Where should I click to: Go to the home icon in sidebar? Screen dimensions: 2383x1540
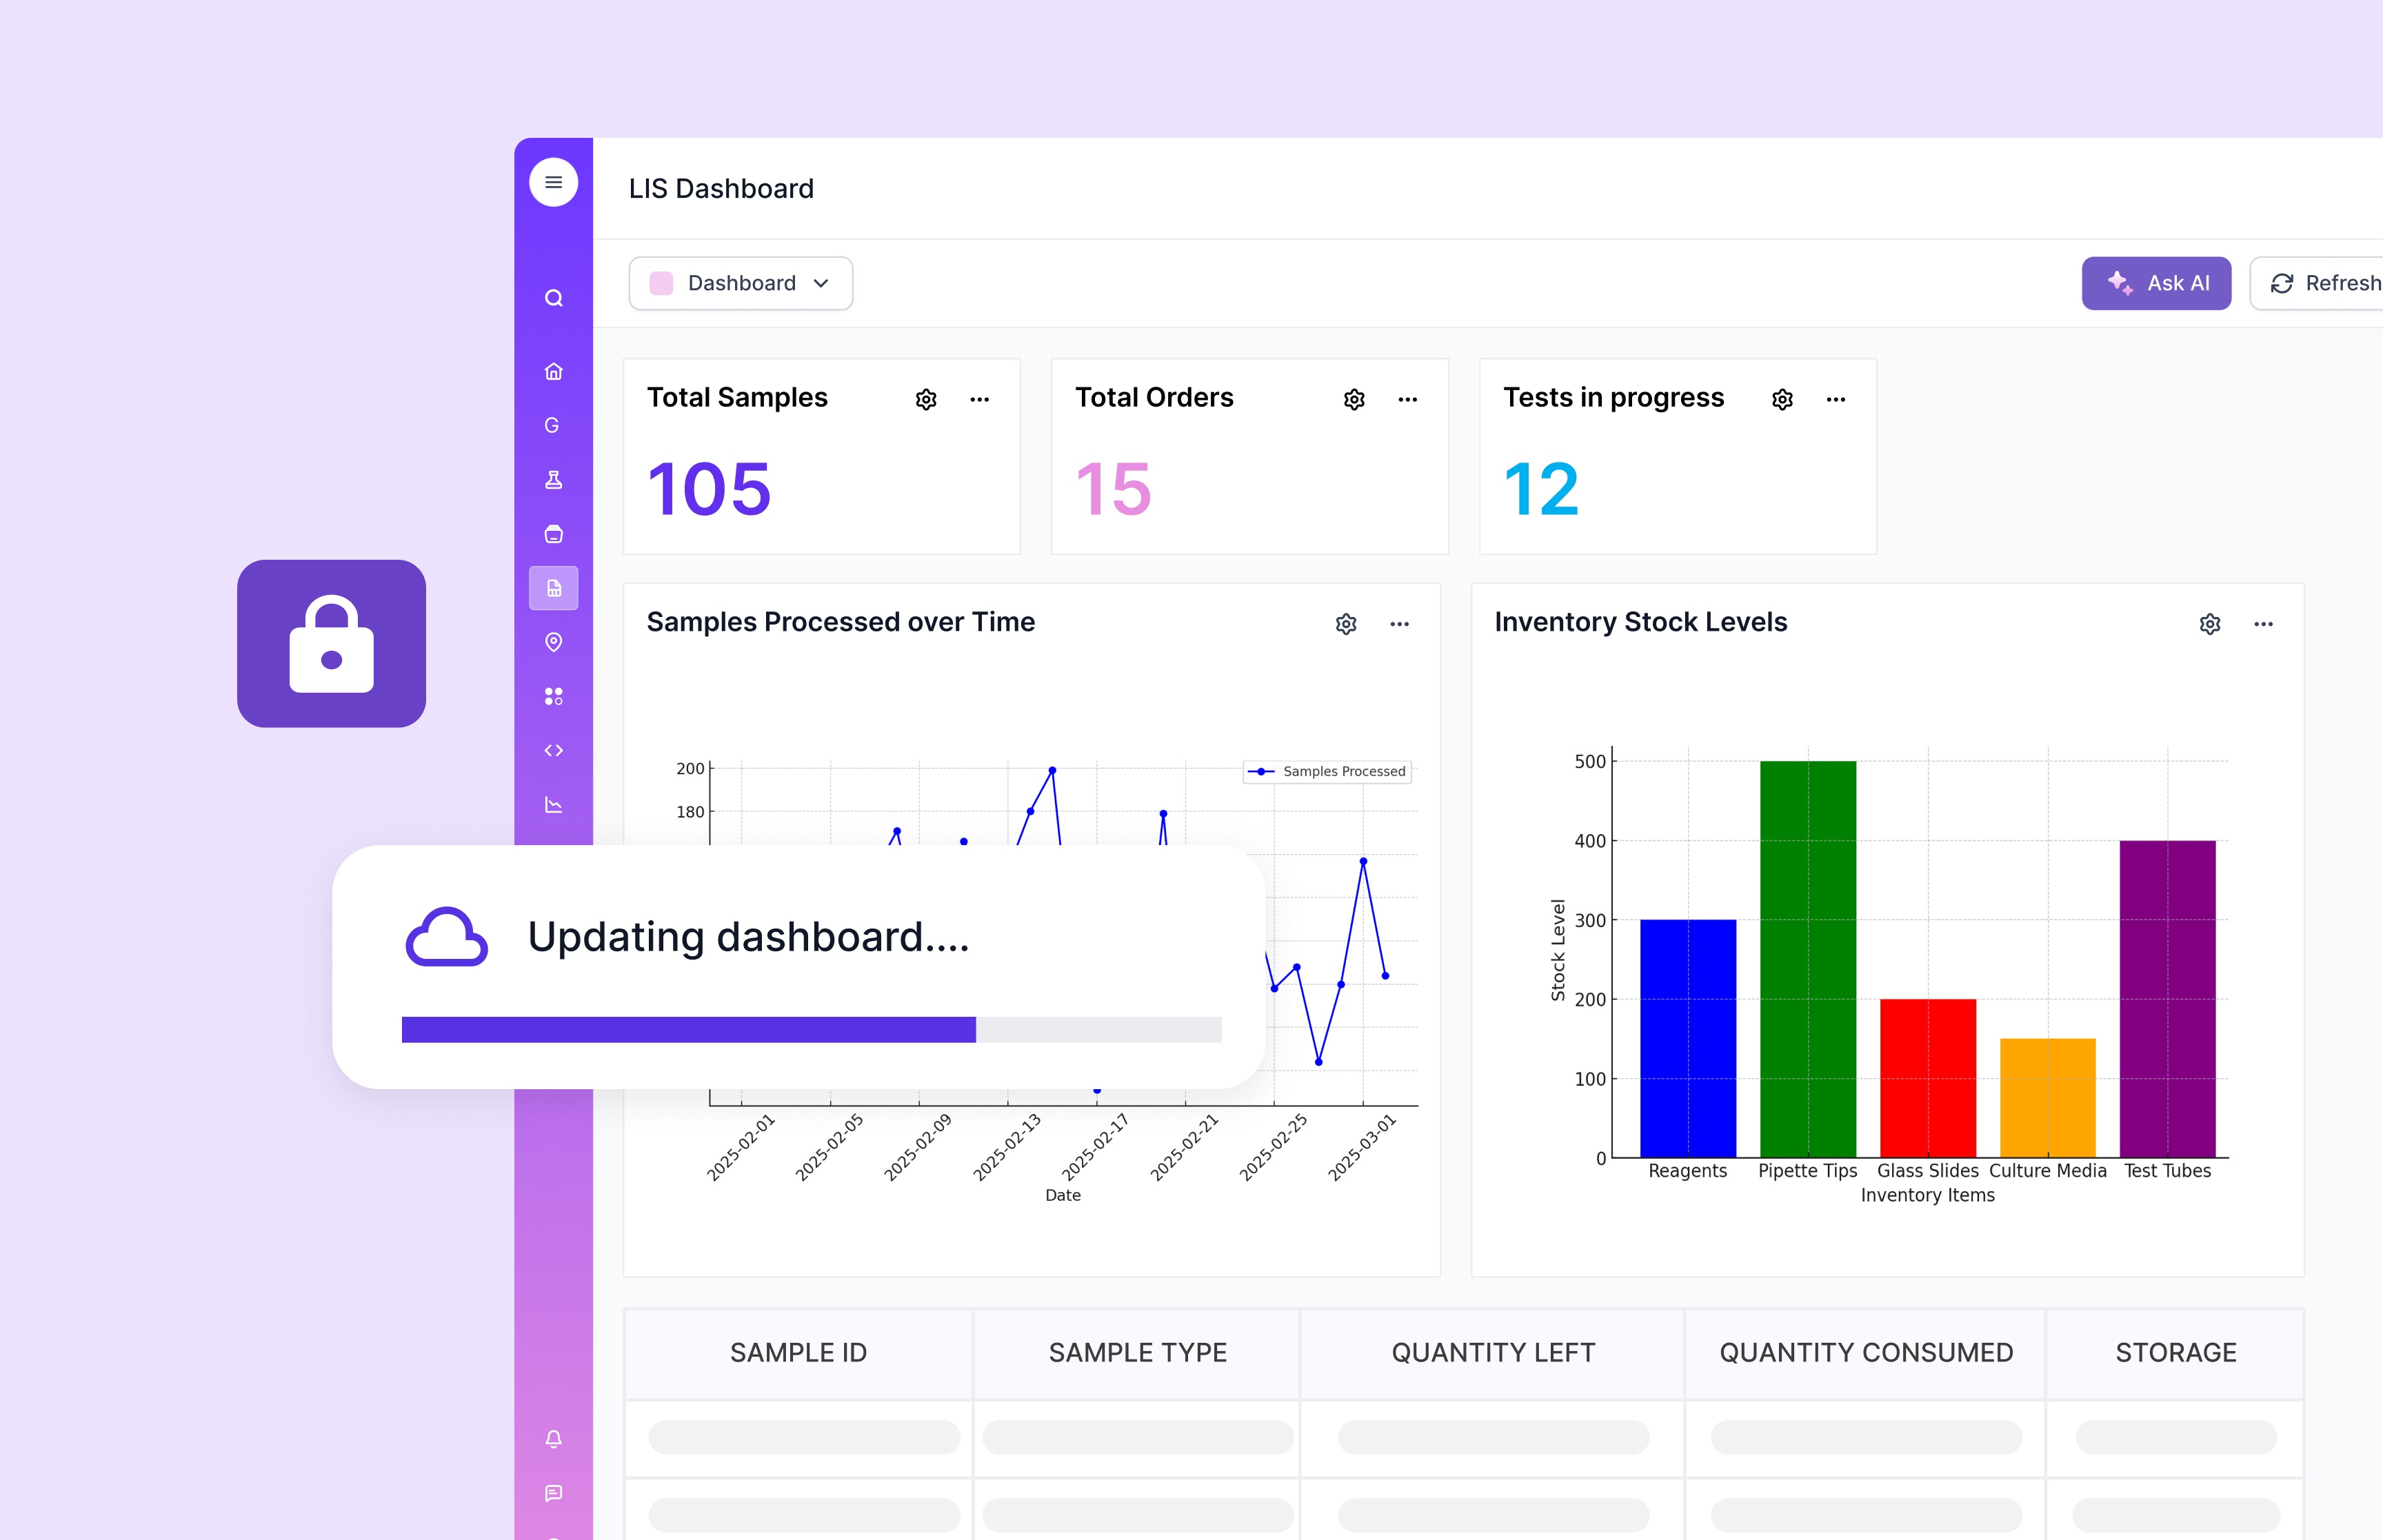click(x=553, y=372)
